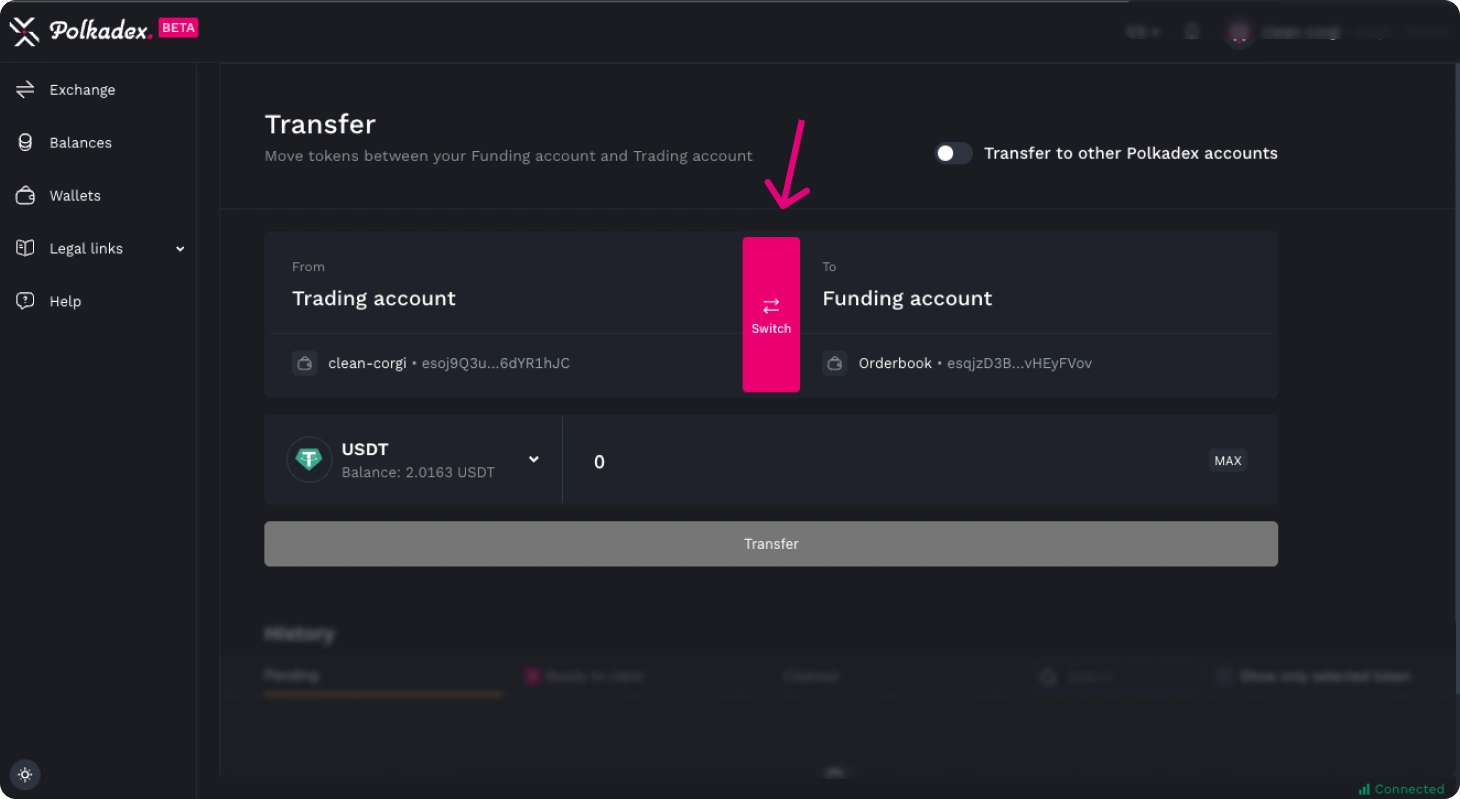Go to Balances in the sidebar

pyautogui.click(x=80, y=143)
